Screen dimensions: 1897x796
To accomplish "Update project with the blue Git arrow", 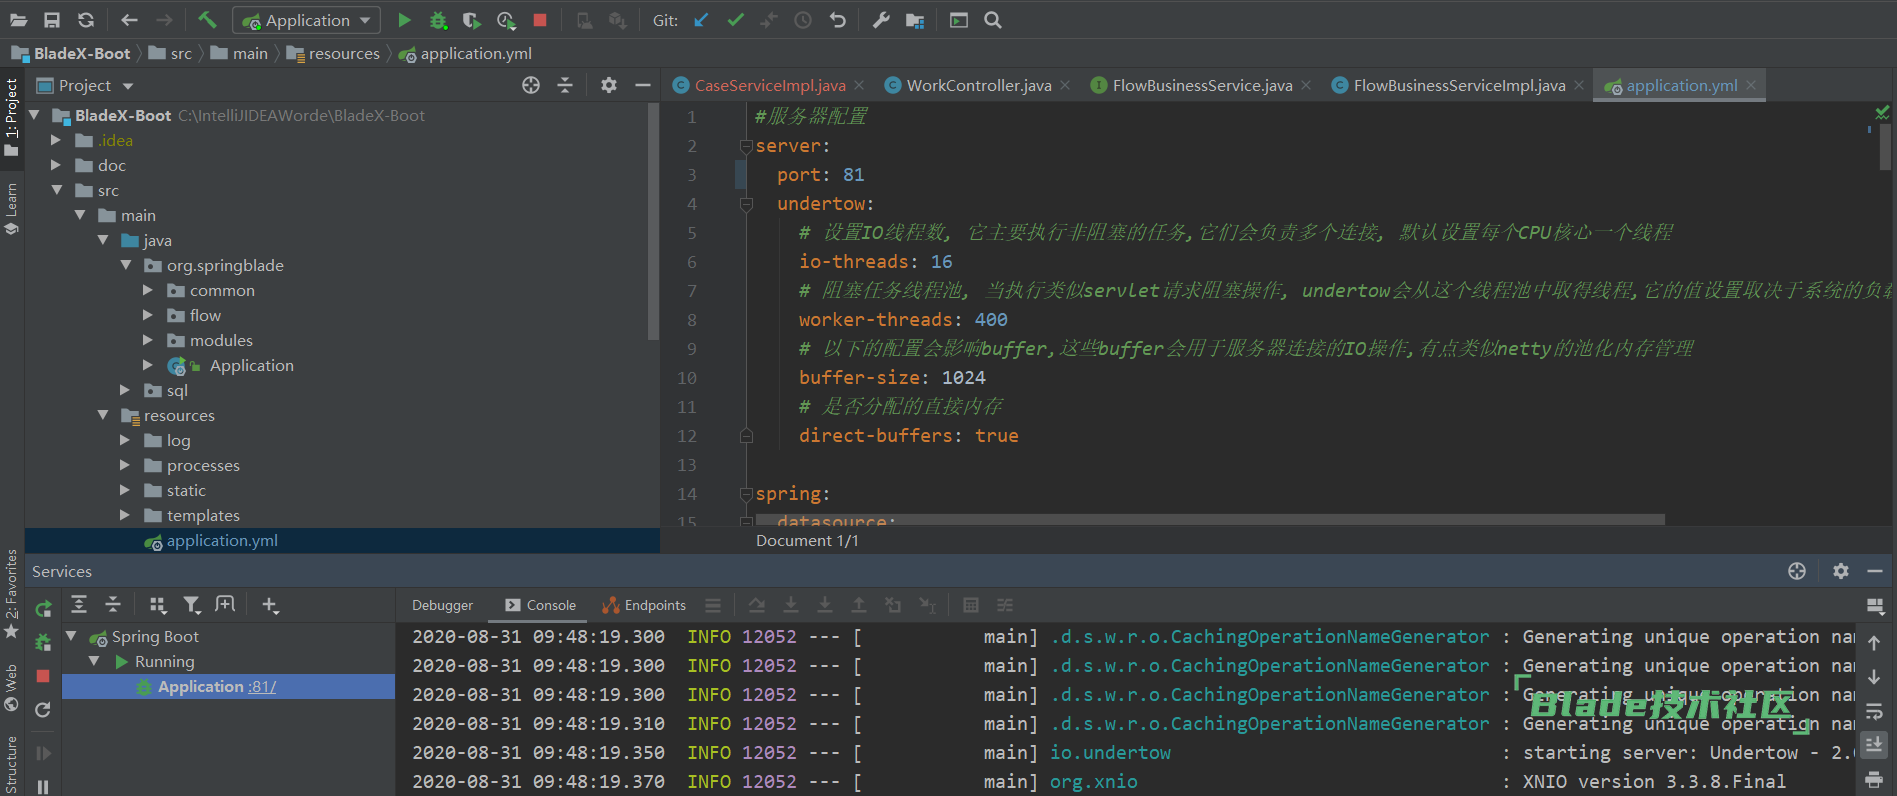I will coord(701,20).
